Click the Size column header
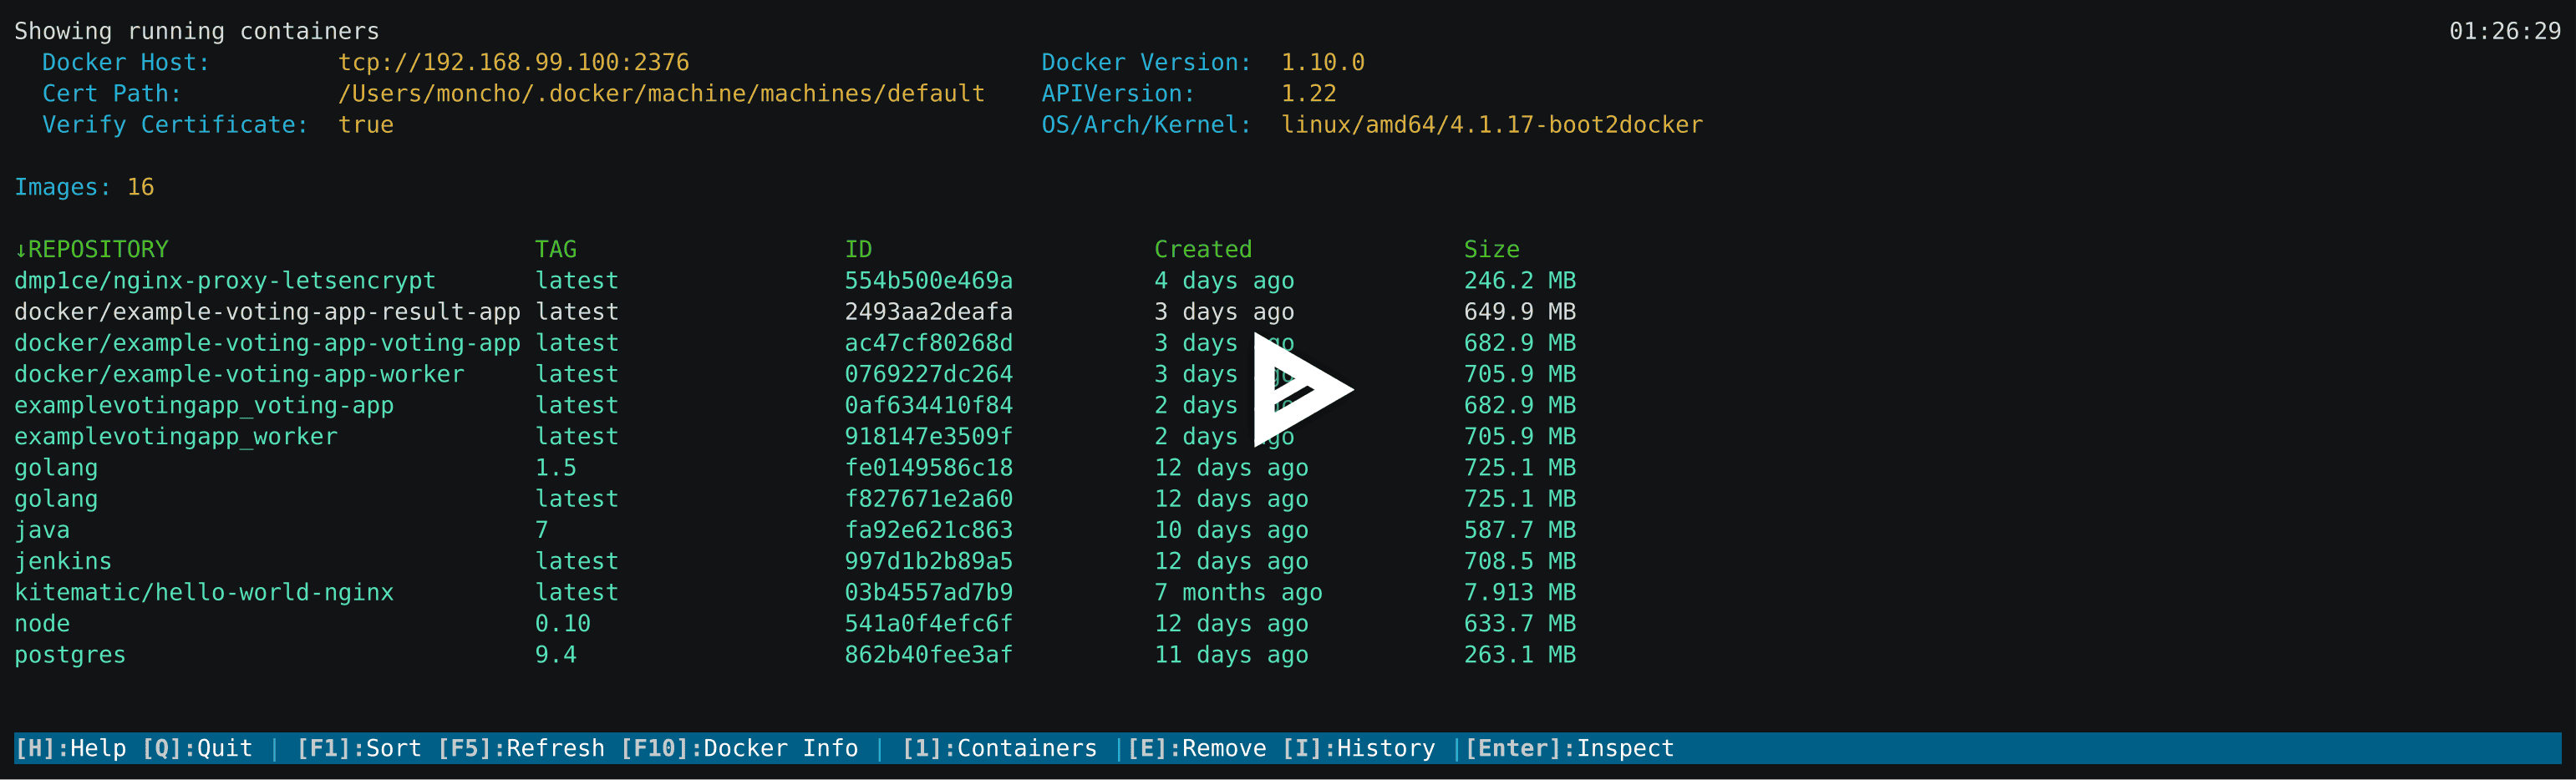The width and height of the screenshot is (2576, 780). pyautogui.click(x=1491, y=248)
